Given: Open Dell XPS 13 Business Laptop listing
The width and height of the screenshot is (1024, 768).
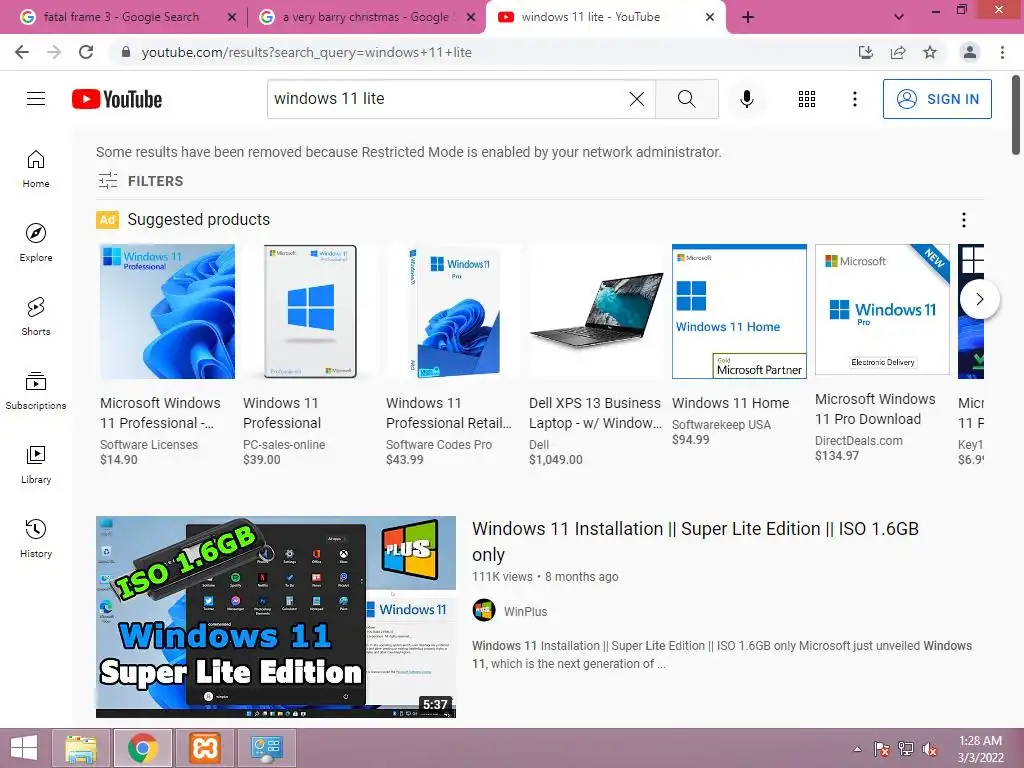Looking at the screenshot, I should coord(595,413).
